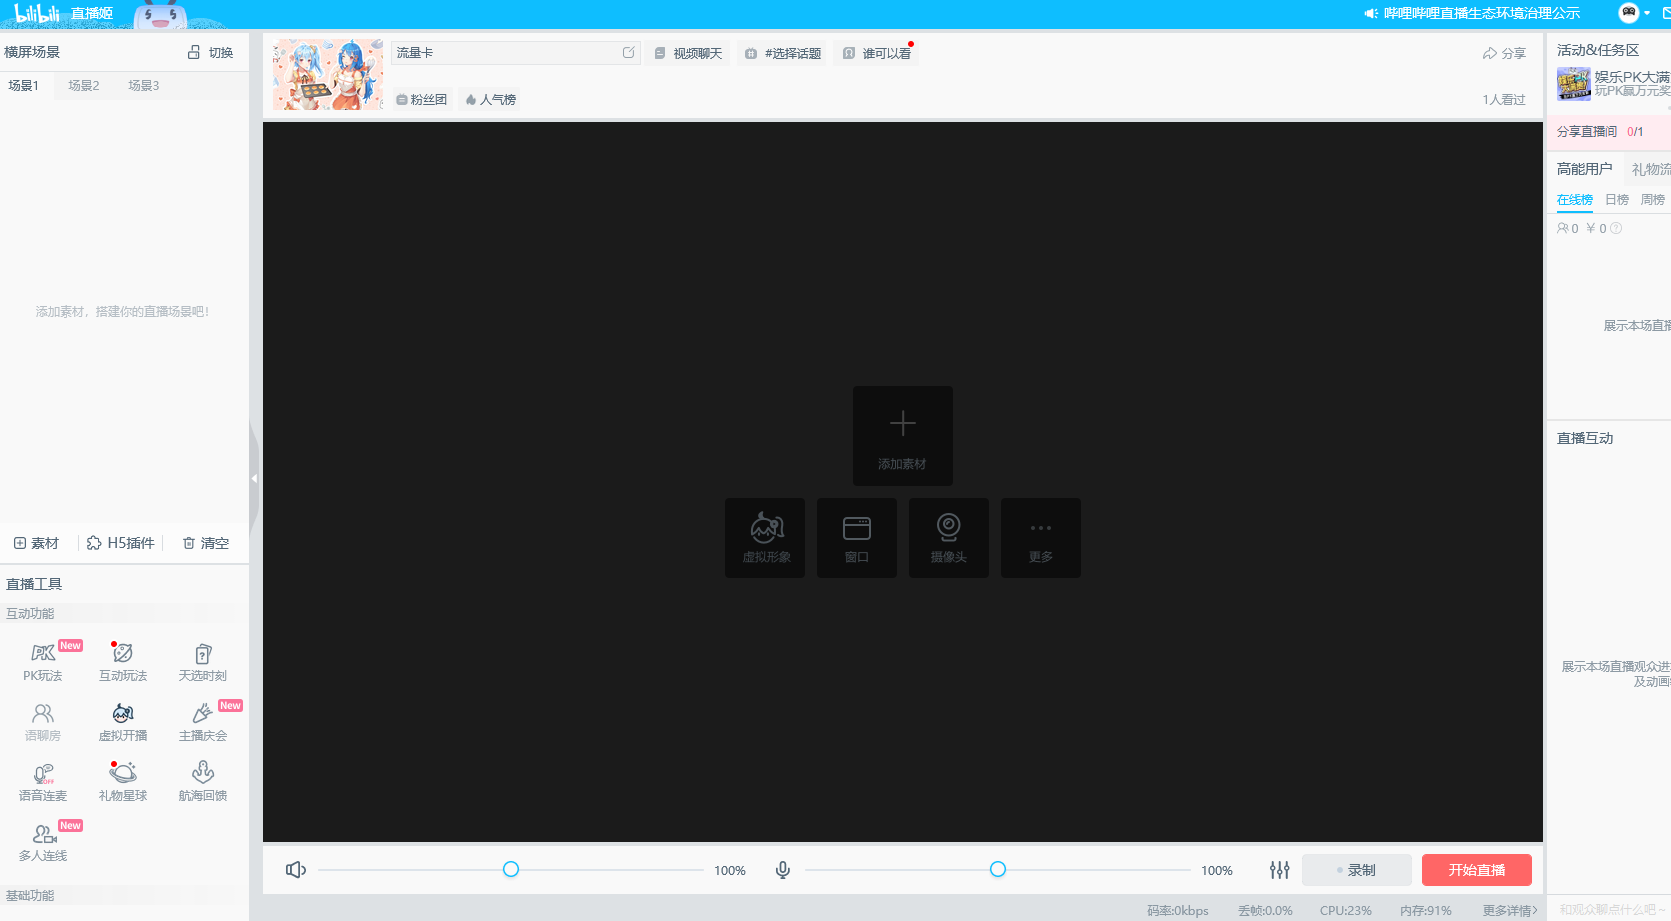Screen dimensions: 1671x921
Task: Open the 粉丝团 panel
Action: (421, 99)
